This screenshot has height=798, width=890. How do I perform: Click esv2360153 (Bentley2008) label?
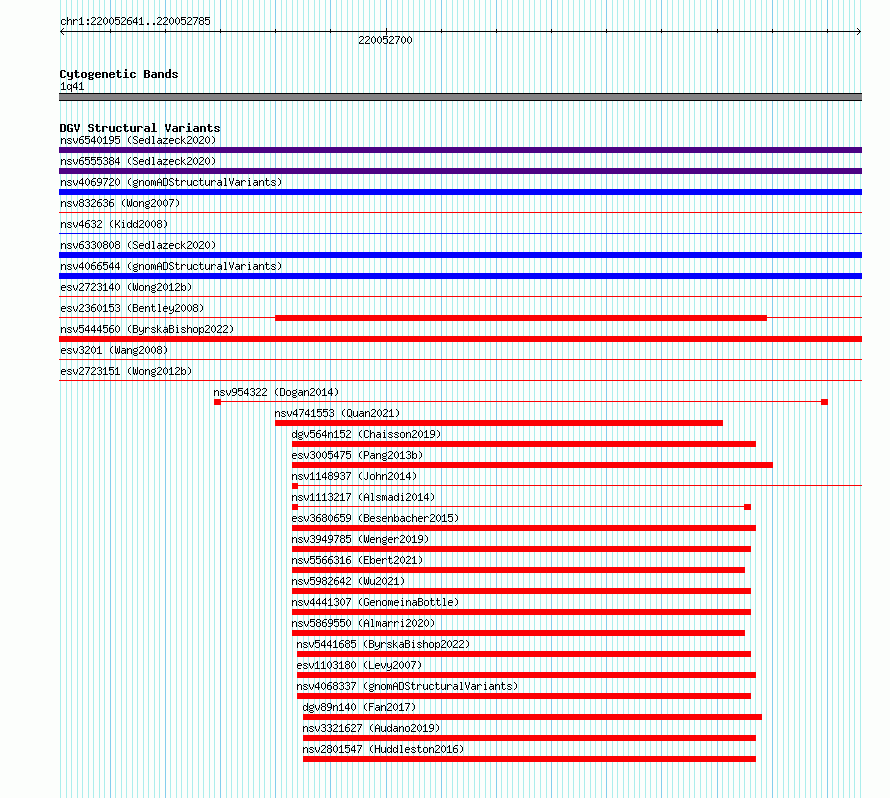132,308
